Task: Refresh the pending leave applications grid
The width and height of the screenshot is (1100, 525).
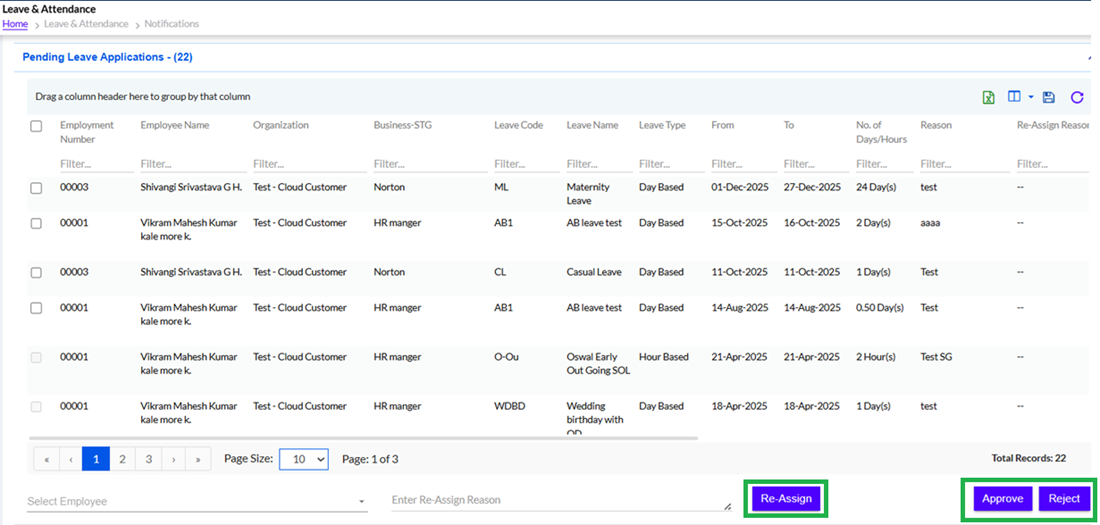Action: pos(1077,97)
